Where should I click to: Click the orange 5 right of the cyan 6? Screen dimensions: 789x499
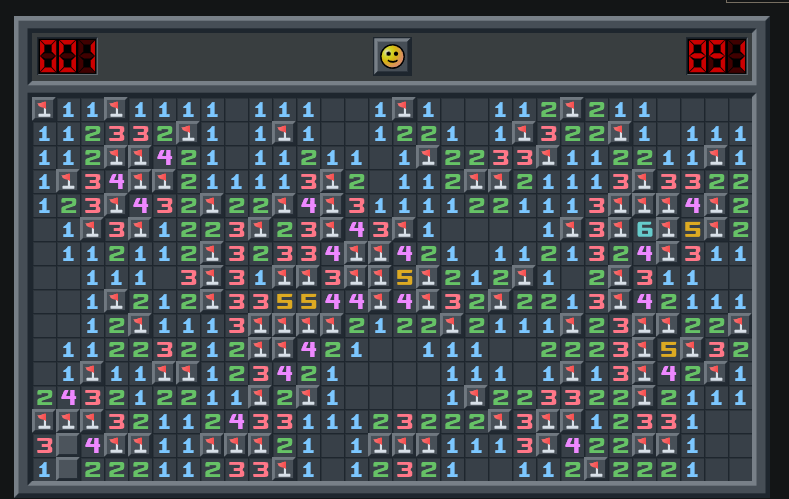[692, 230]
